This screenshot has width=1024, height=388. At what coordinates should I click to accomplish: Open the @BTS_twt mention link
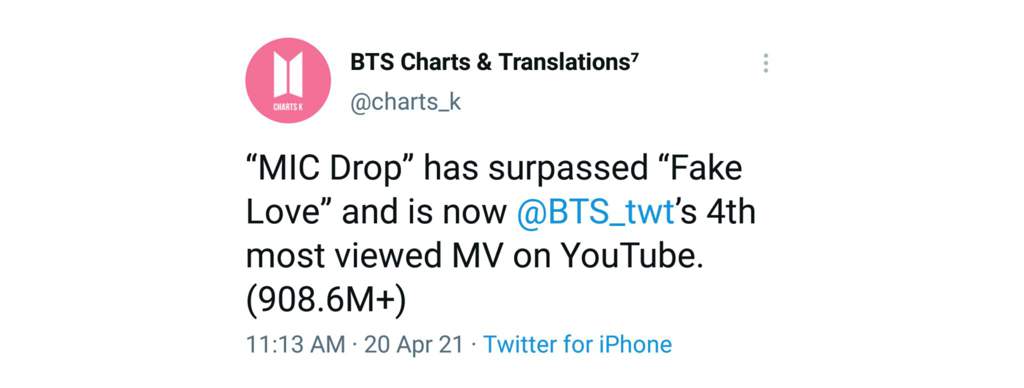[594, 213]
